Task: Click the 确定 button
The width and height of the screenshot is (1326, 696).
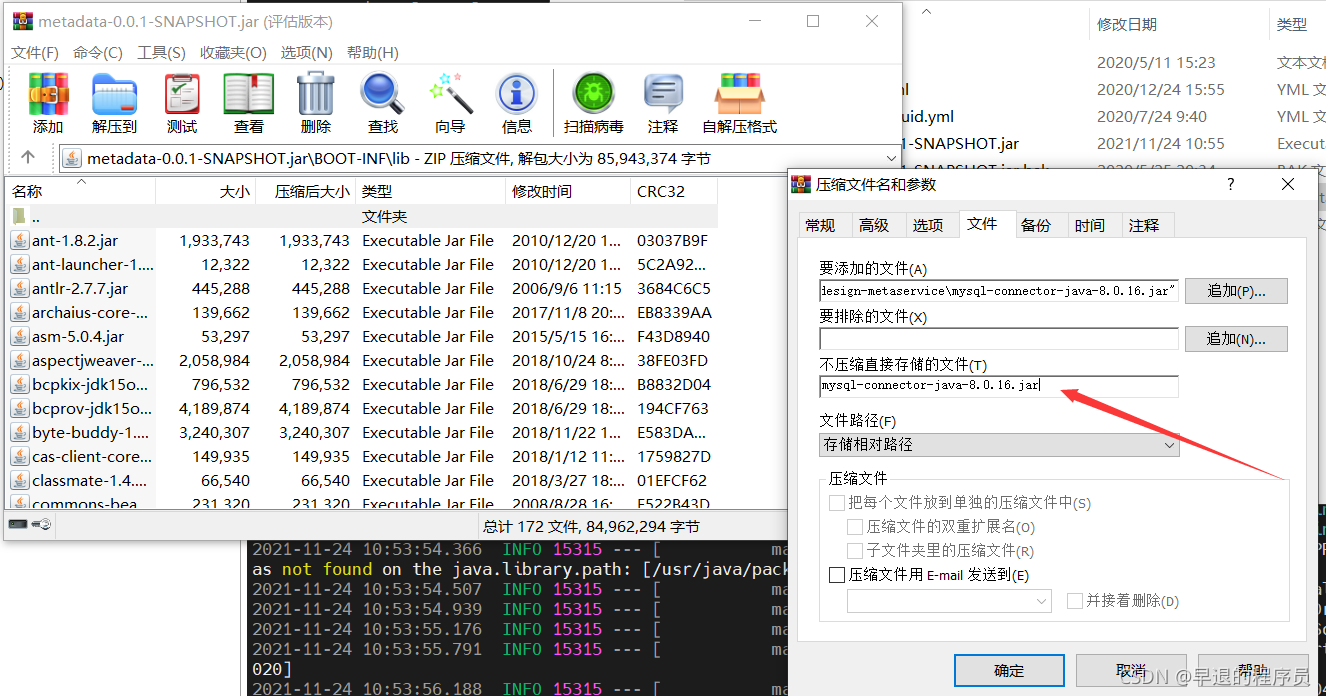Action: point(1009,670)
